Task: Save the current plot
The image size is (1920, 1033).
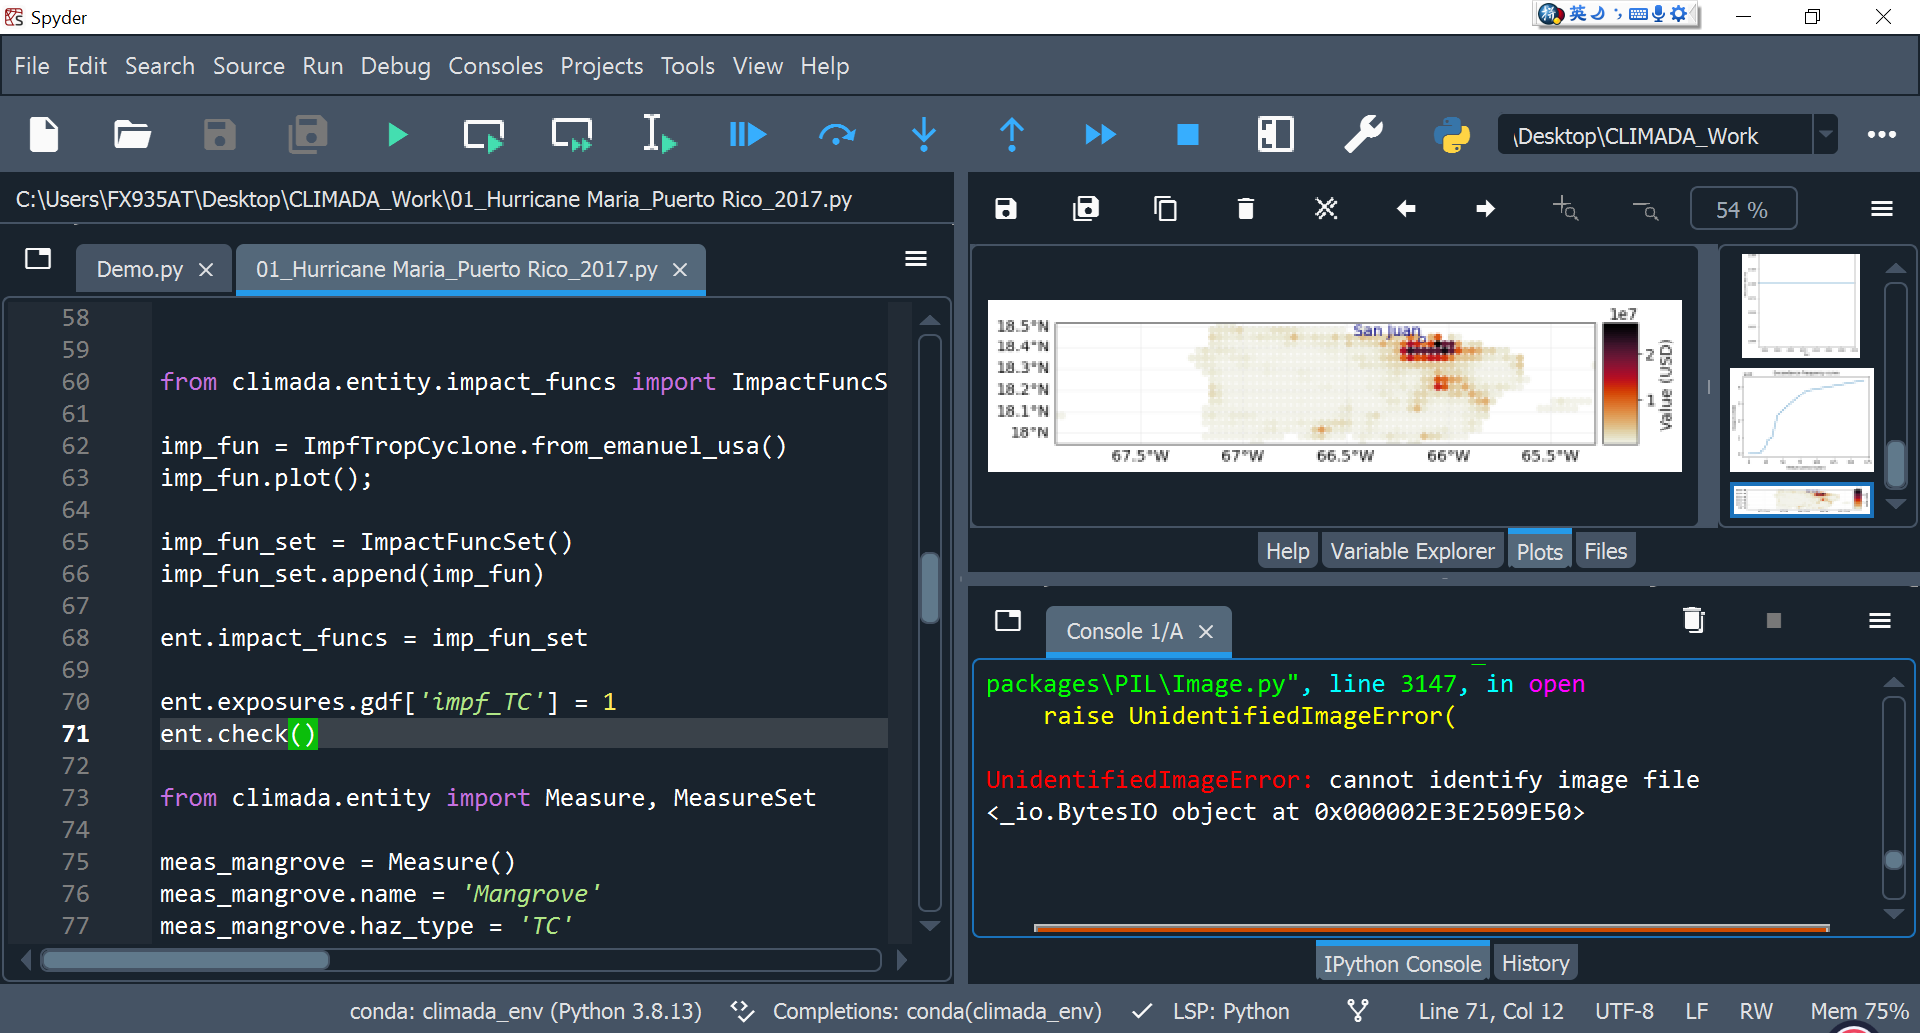Action: coord(1006,208)
